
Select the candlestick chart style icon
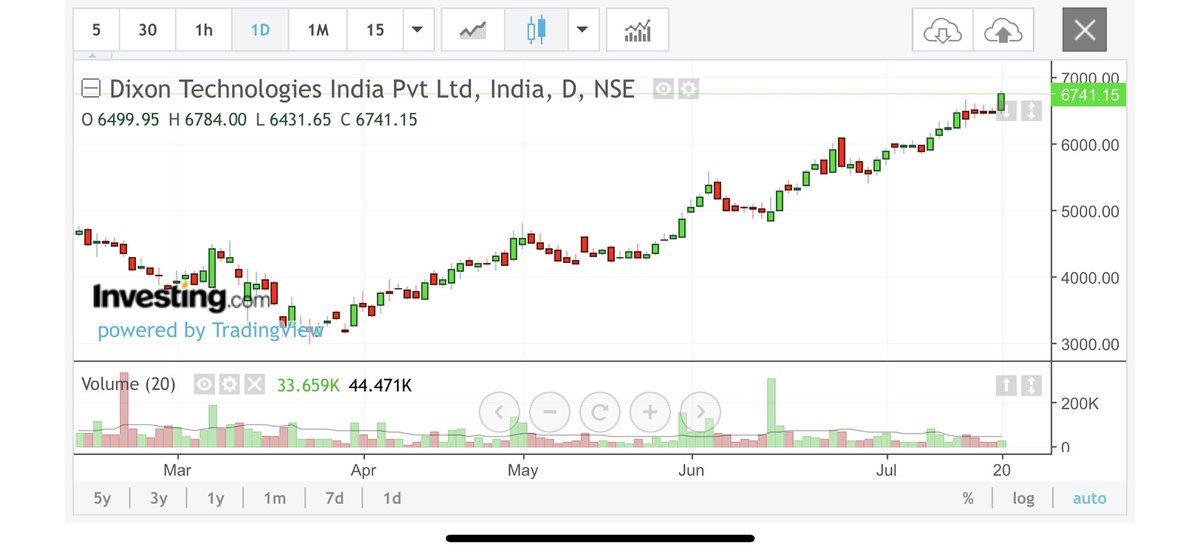(x=537, y=30)
